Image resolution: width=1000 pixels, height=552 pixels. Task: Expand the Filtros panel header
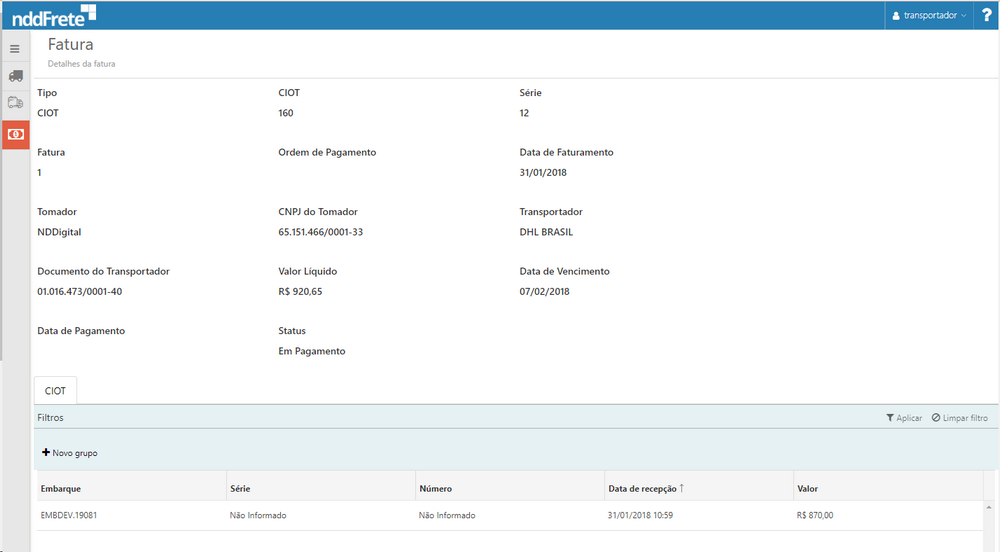point(51,417)
